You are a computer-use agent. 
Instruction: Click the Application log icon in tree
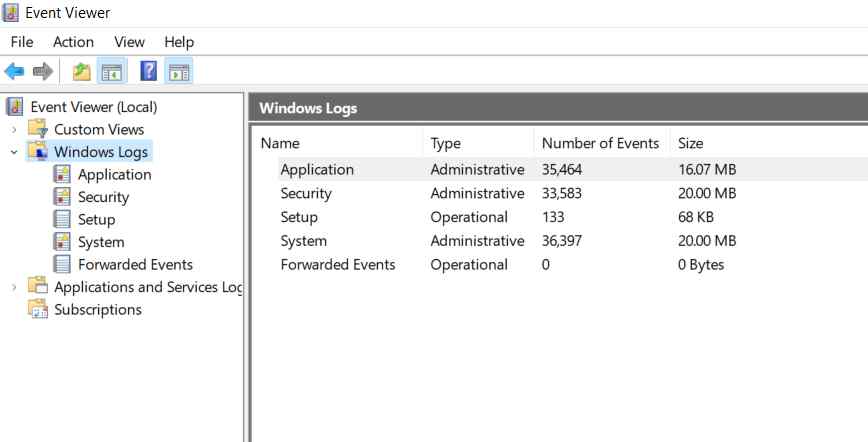pos(62,174)
